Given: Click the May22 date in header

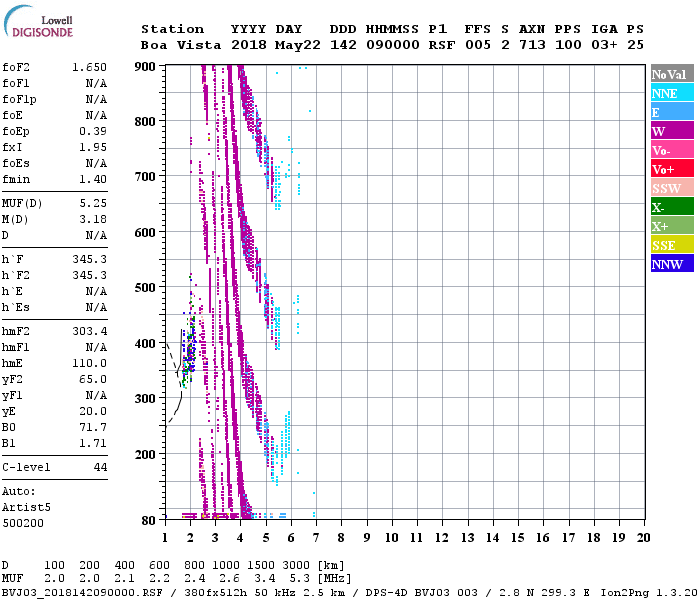Looking at the screenshot, I should [297, 45].
